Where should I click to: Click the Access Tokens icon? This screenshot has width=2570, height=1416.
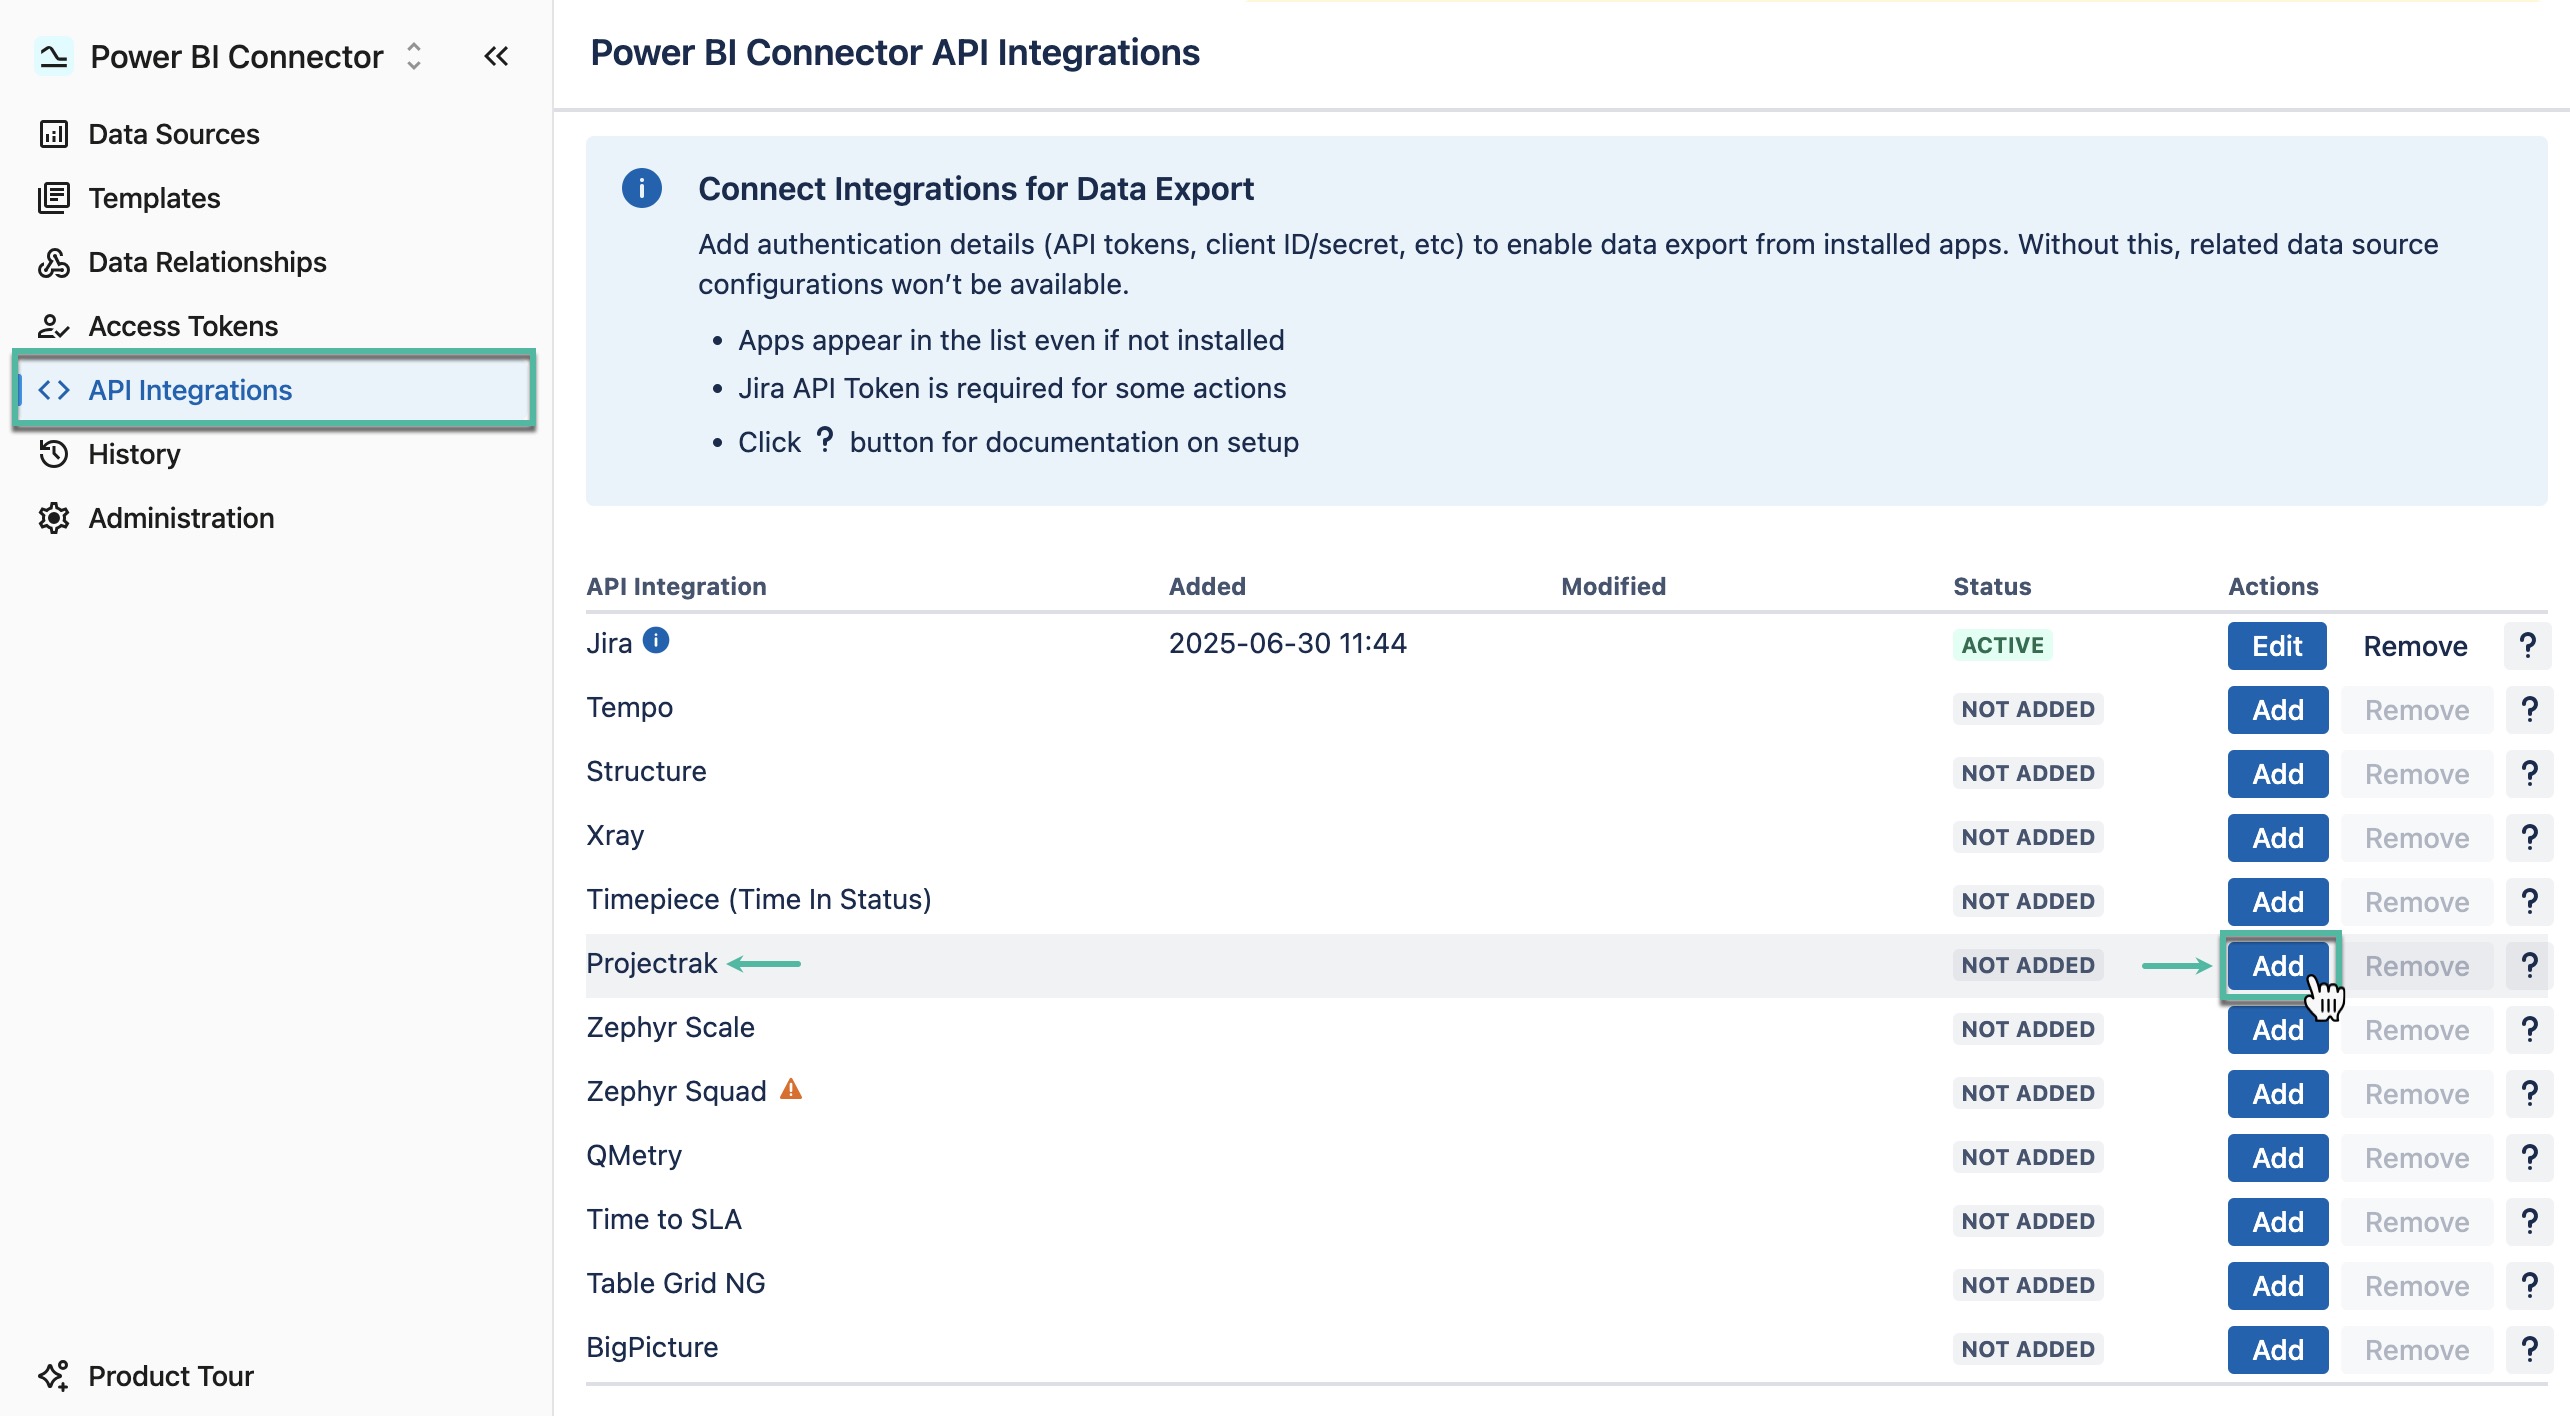(55, 325)
